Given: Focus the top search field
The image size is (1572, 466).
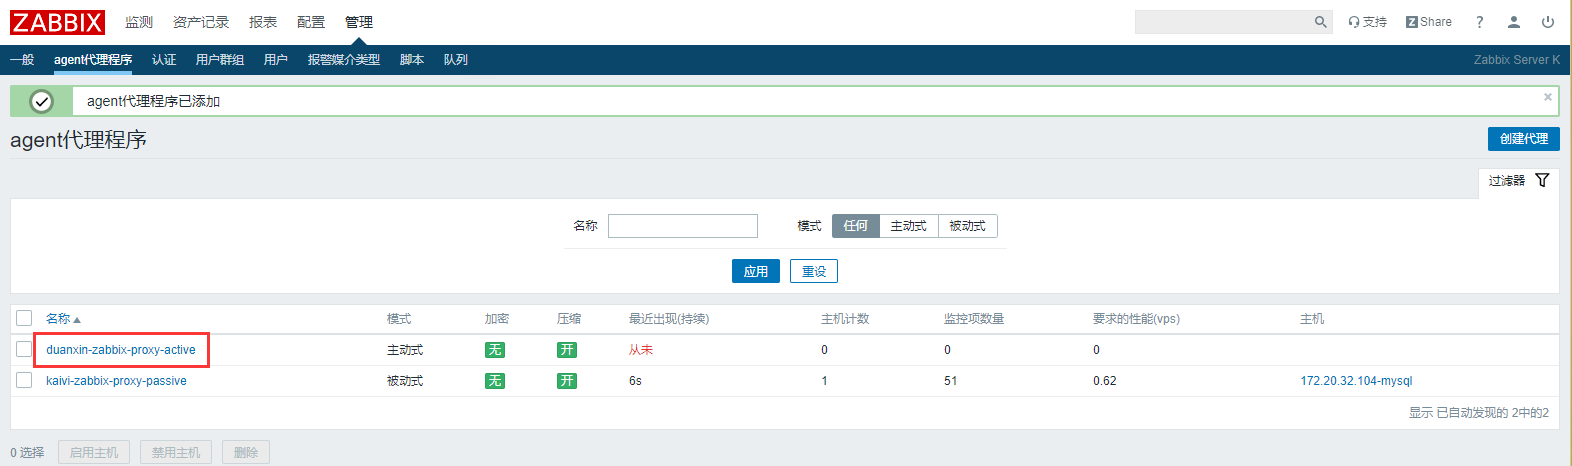Looking at the screenshot, I should 1223,22.
